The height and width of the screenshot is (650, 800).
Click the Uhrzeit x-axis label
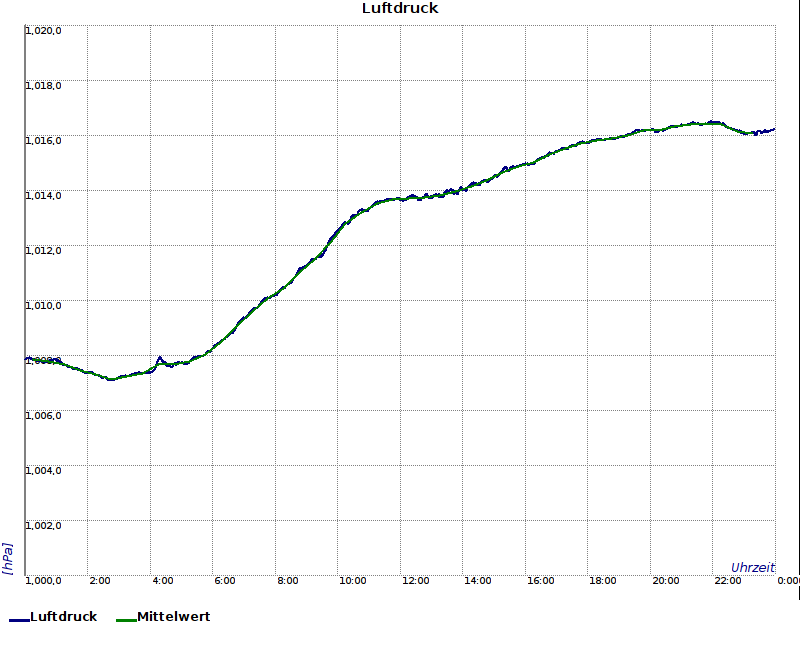click(752, 567)
